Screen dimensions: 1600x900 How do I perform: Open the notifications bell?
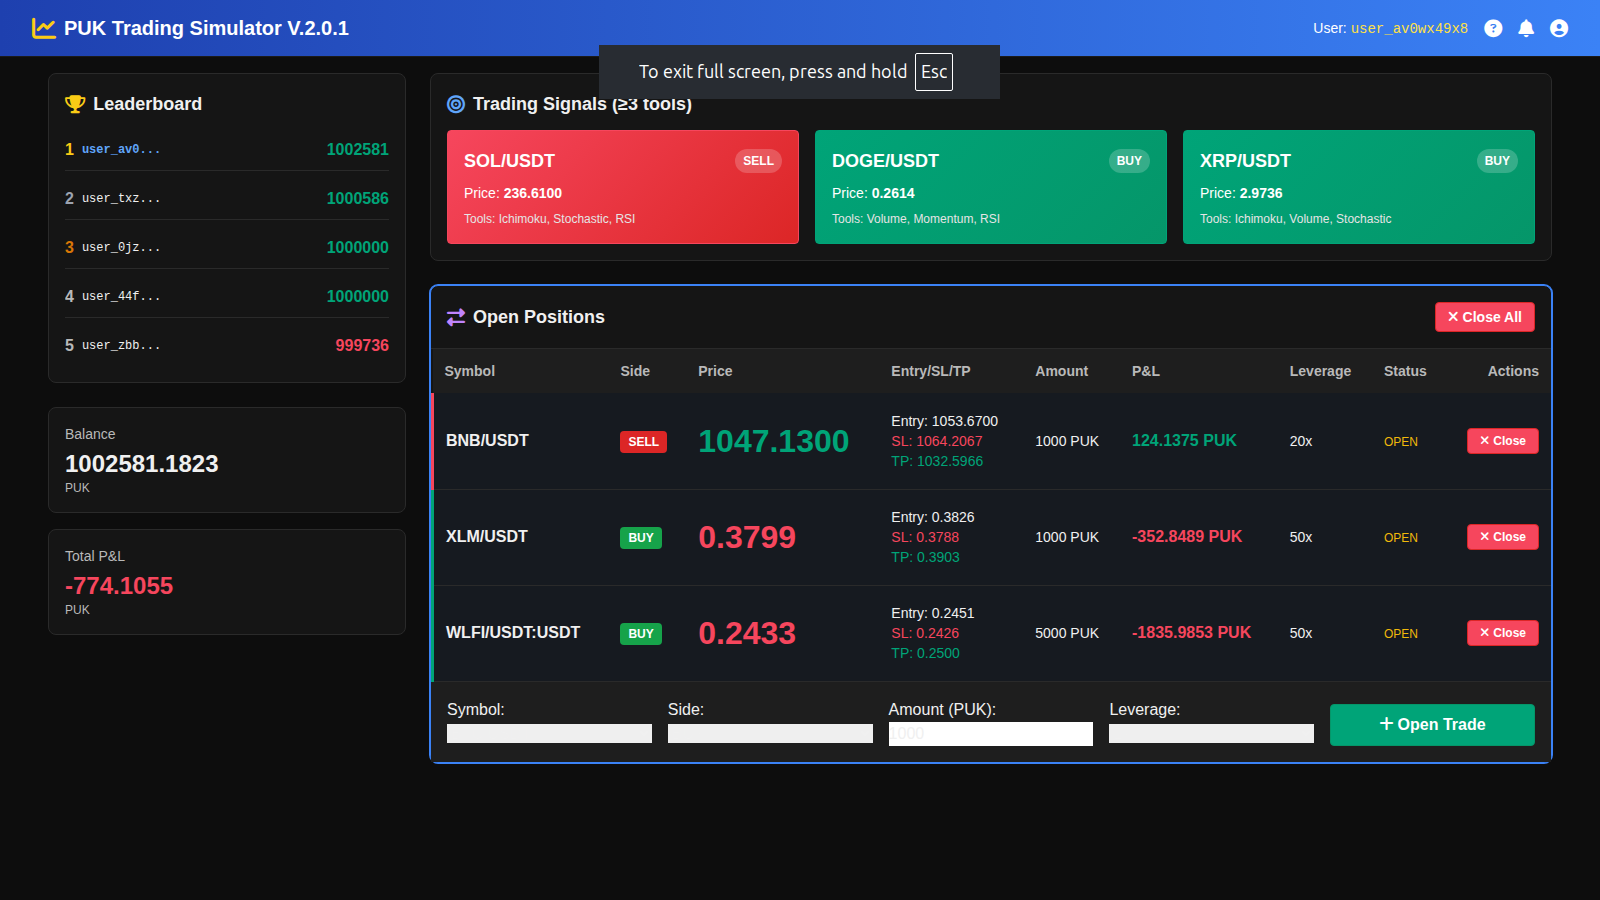pyautogui.click(x=1526, y=28)
